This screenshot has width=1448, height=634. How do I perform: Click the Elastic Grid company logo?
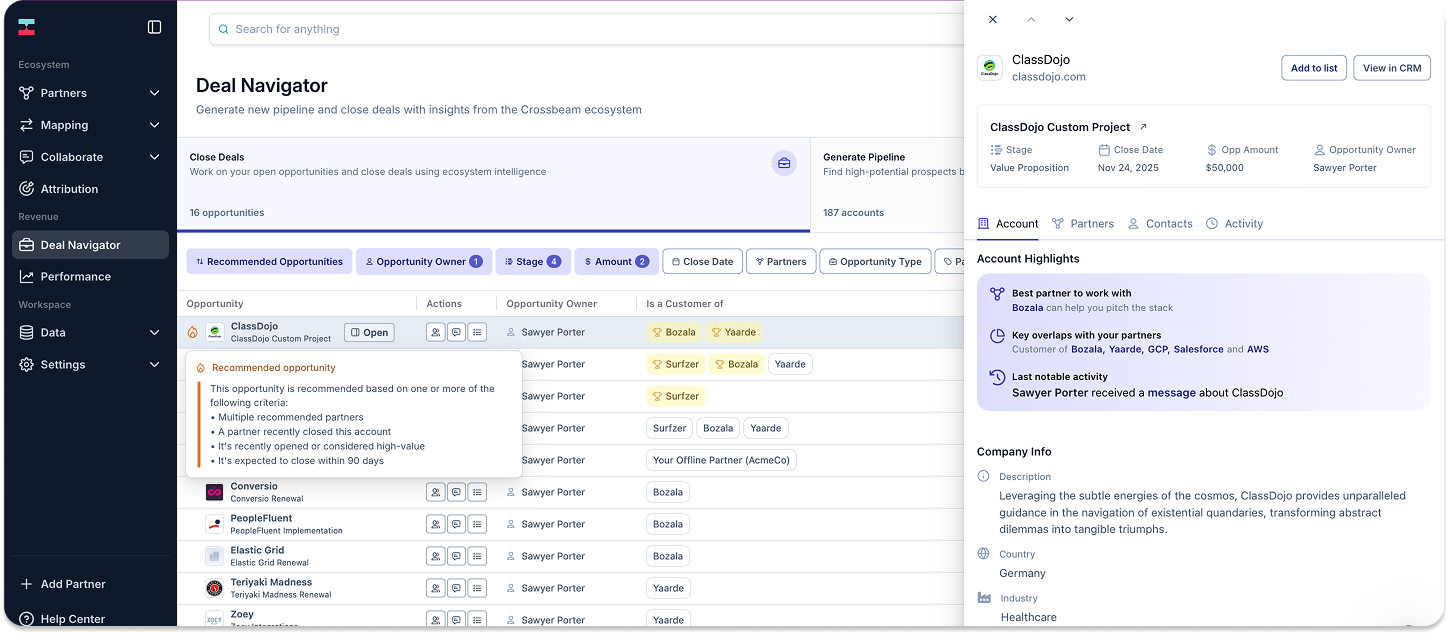pyautogui.click(x=214, y=556)
